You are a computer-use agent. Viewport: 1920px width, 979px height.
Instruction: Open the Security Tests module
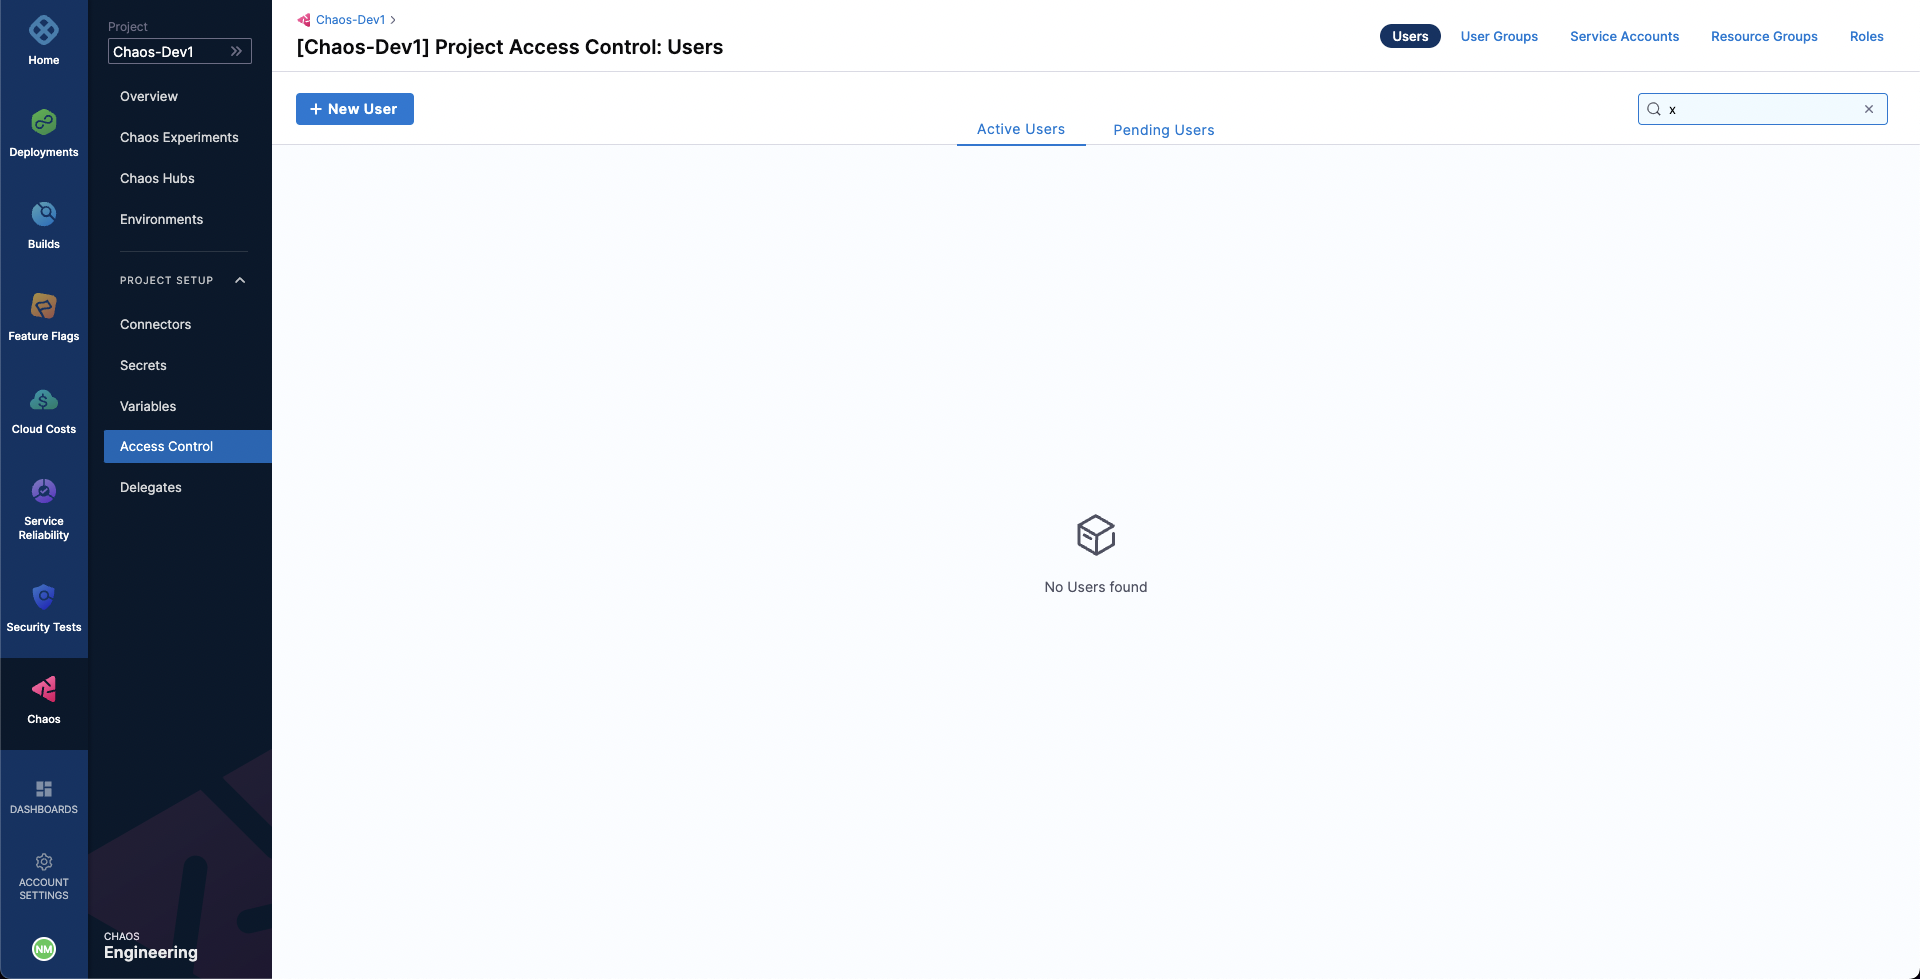click(x=44, y=609)
